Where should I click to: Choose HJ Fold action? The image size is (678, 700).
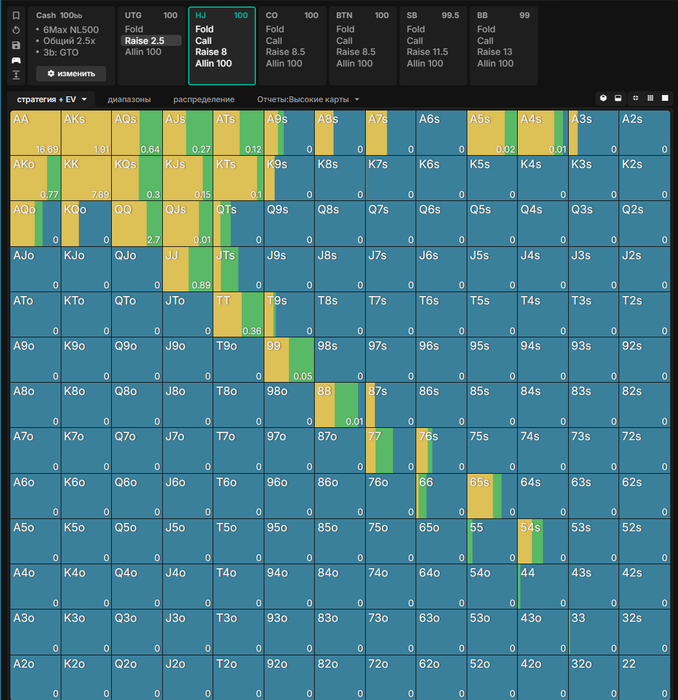tap(204, 29)
